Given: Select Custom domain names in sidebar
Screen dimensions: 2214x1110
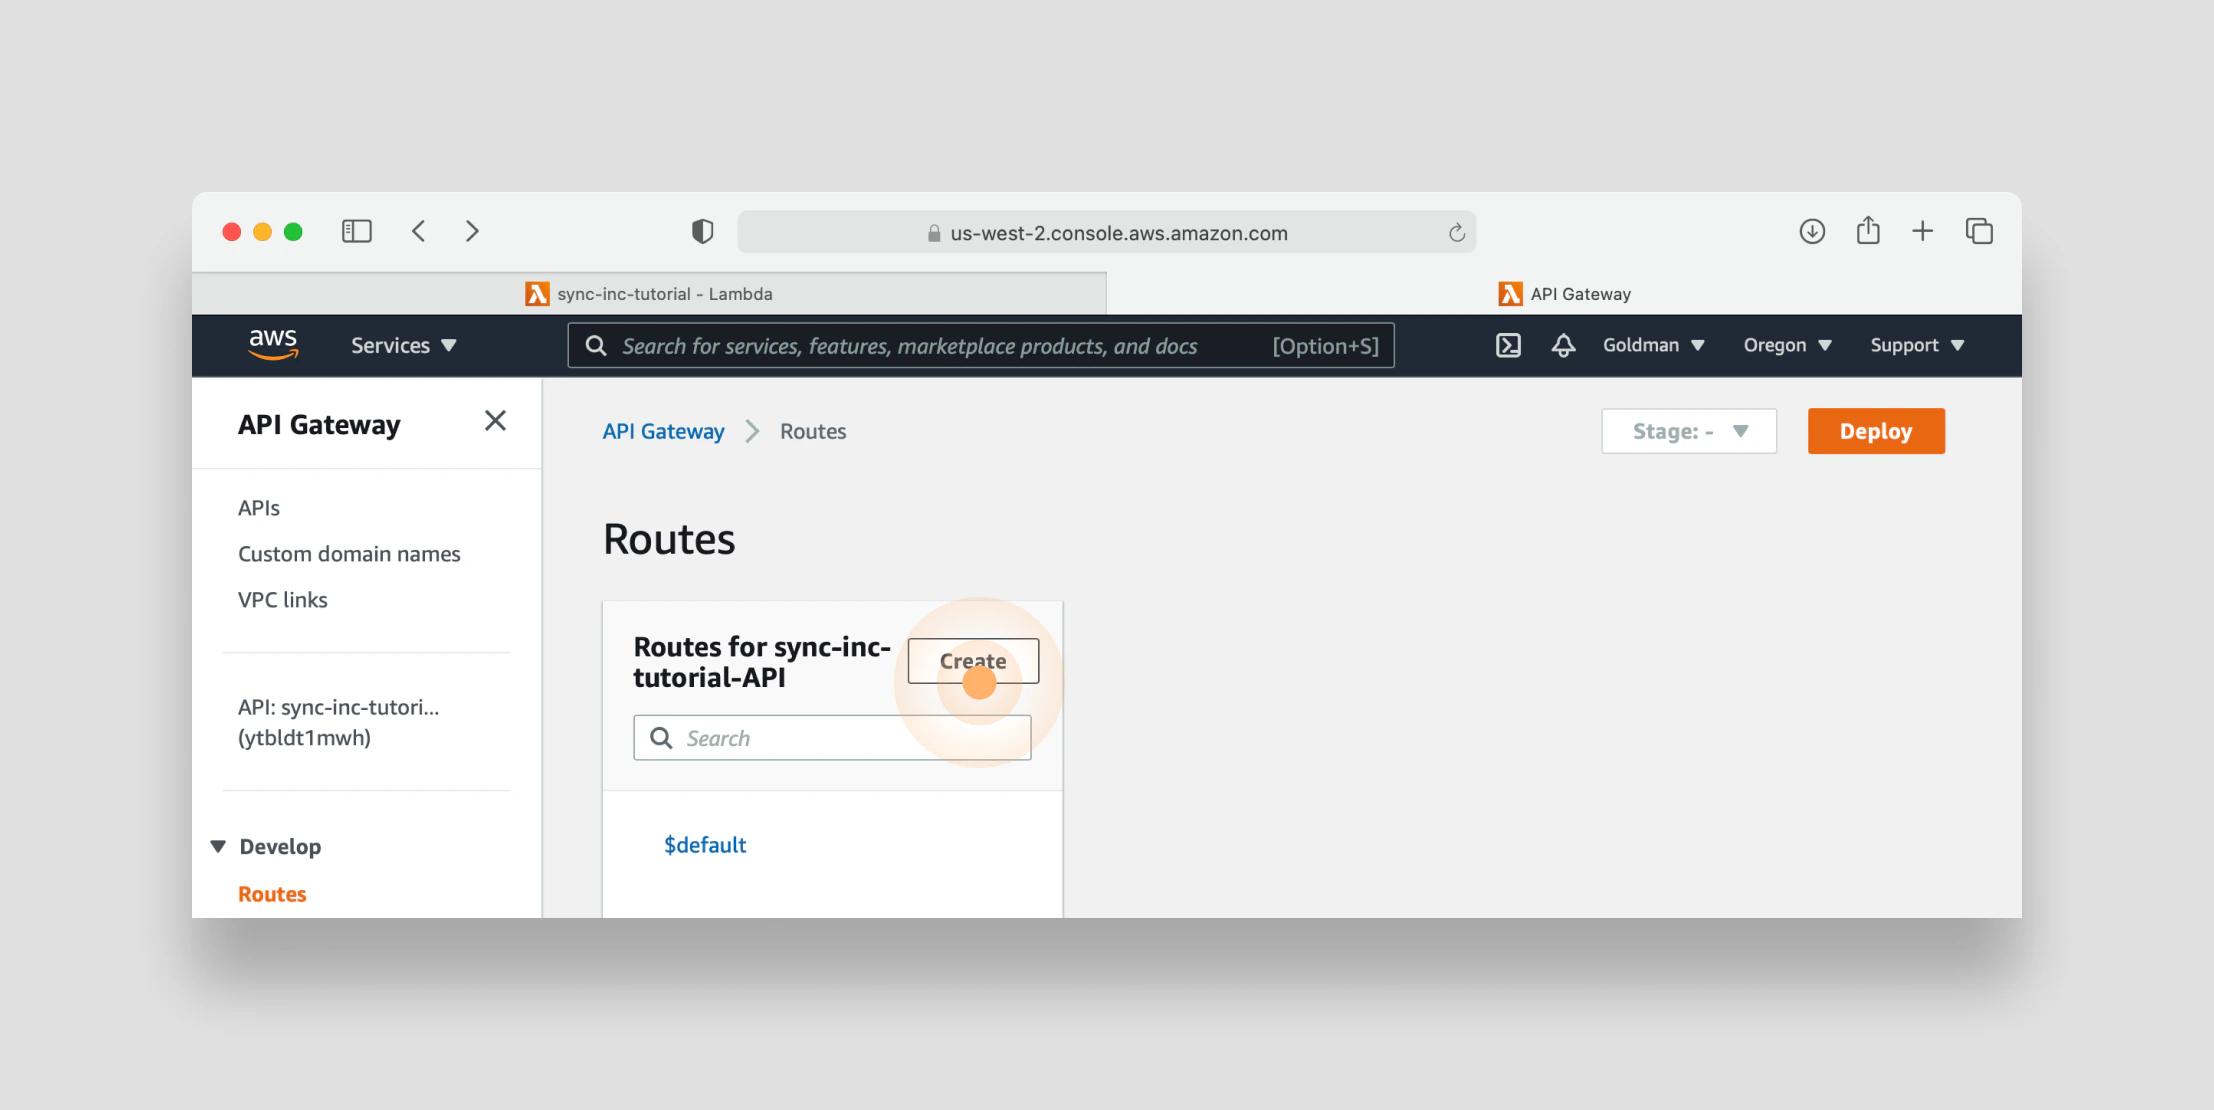Looking at the screenshot, I should tap(349, 554).
